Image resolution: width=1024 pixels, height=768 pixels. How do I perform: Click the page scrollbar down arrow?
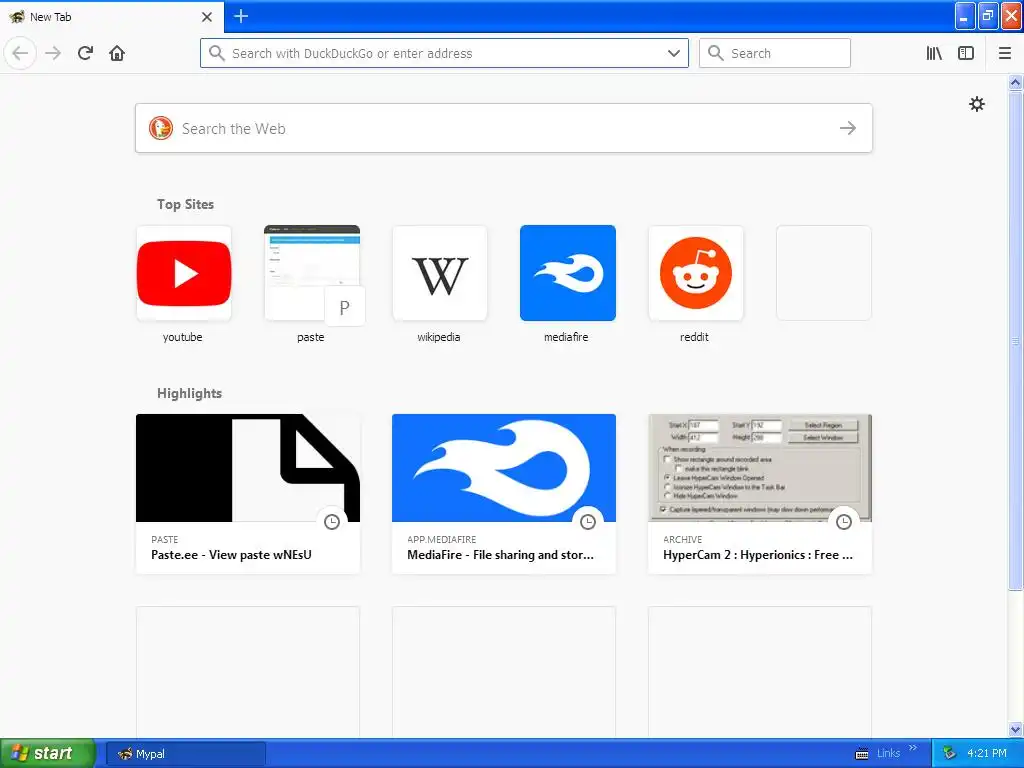tap(1016, 729)
